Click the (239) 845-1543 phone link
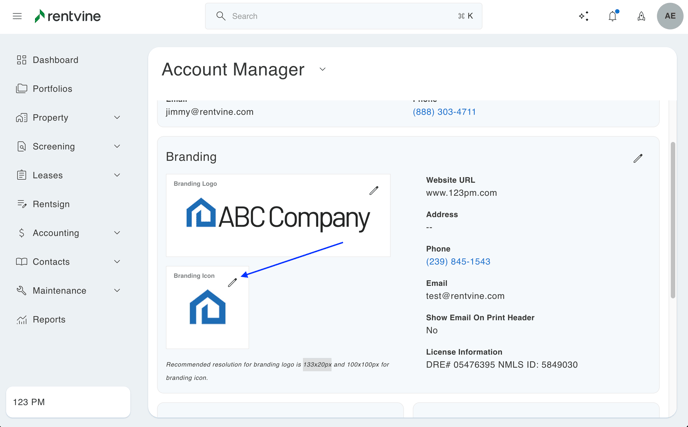Viewport: 688px width, 427px height. pos(458,262)
